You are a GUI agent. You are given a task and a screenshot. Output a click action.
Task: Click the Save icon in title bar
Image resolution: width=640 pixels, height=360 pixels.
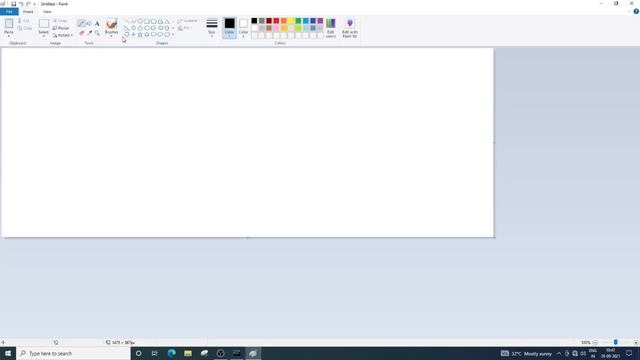(13, 4)
